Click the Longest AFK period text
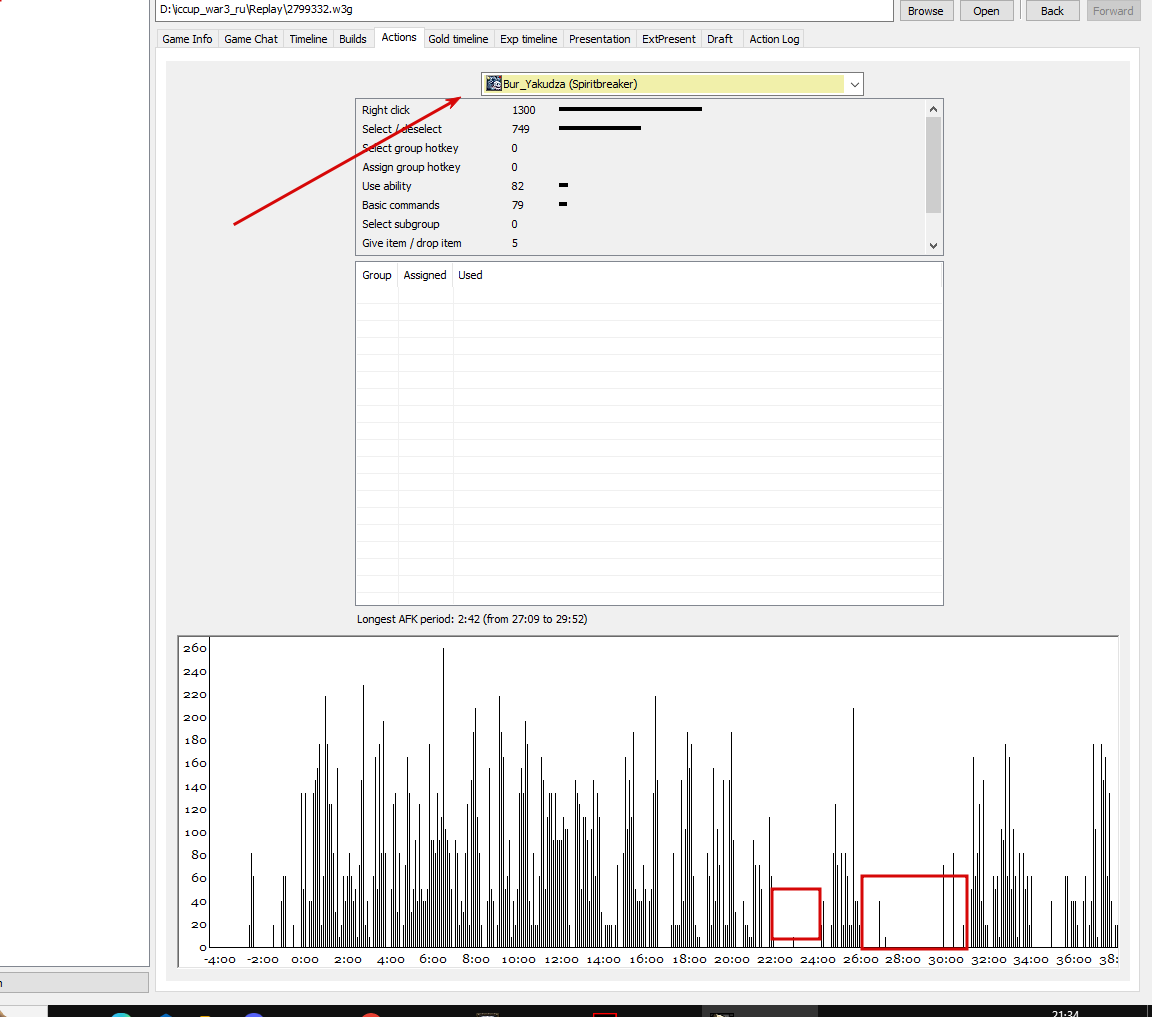Screen dimensions: 1152x1017 472,619
